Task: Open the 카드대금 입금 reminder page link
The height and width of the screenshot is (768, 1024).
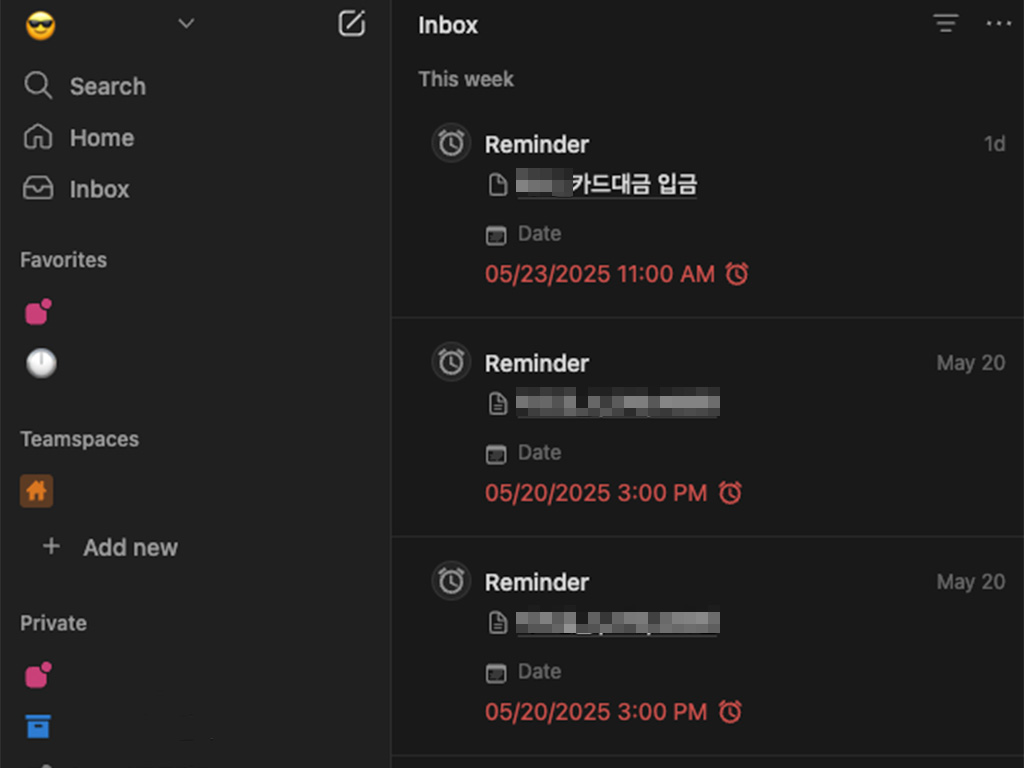Action: pos(606,184)
